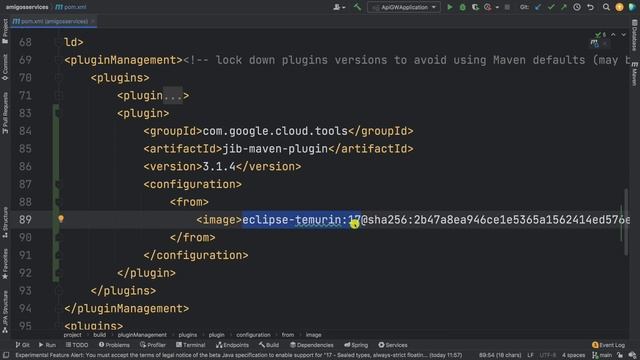This screenshot has height=360, width=640.
Task: Click configuration in the breadcrumb bar
Action: (x=253, y=335)
